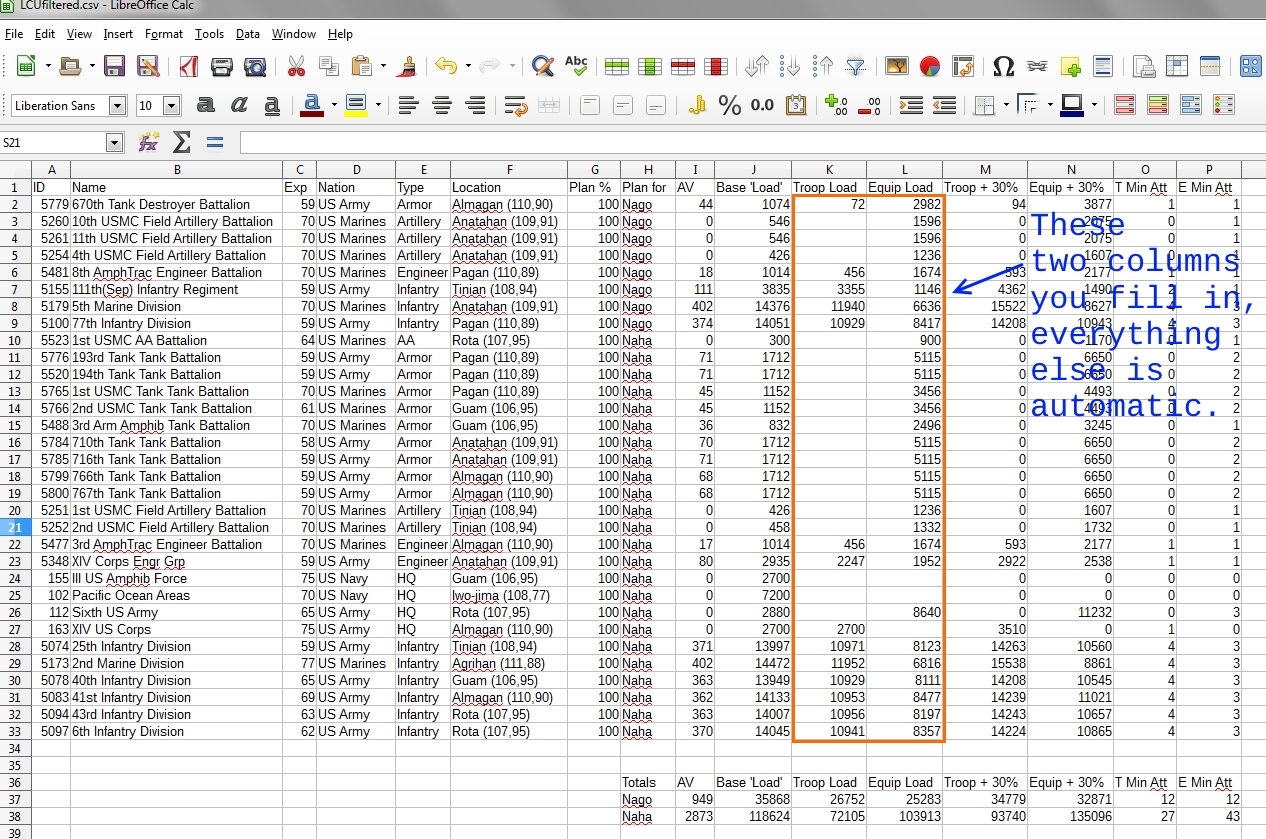Select column L header
Image resolution: width=1266 pixels, height=839 pixels.
tap(905, 170)
